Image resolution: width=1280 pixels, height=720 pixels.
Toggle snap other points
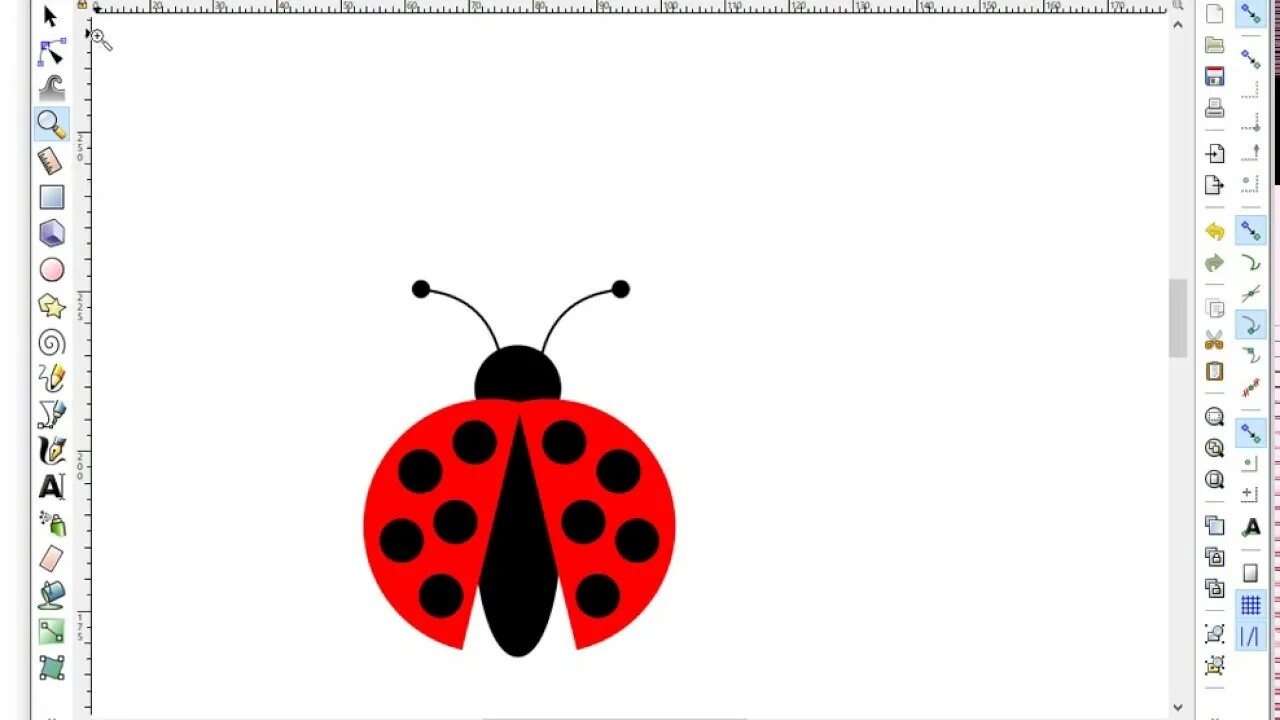click(1251, 433)
